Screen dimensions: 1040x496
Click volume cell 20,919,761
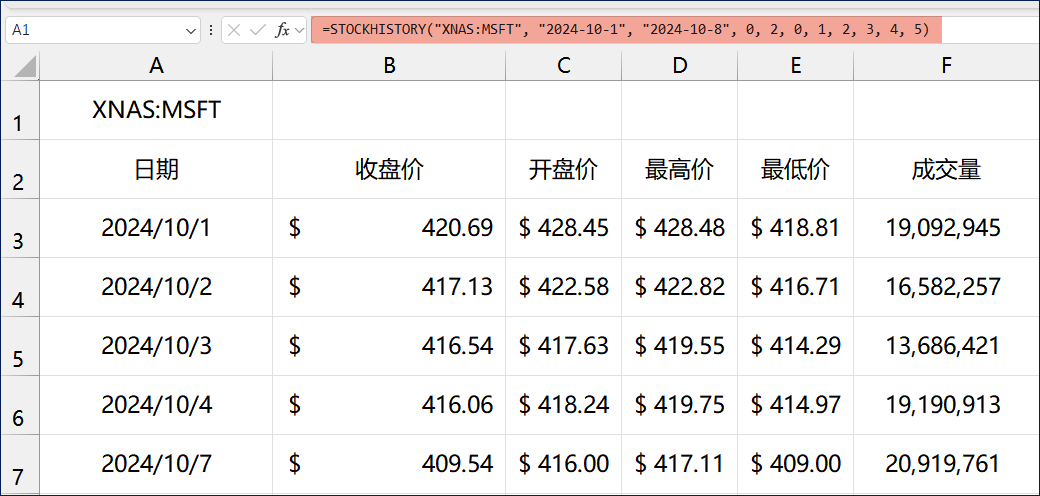pos(946,464)
